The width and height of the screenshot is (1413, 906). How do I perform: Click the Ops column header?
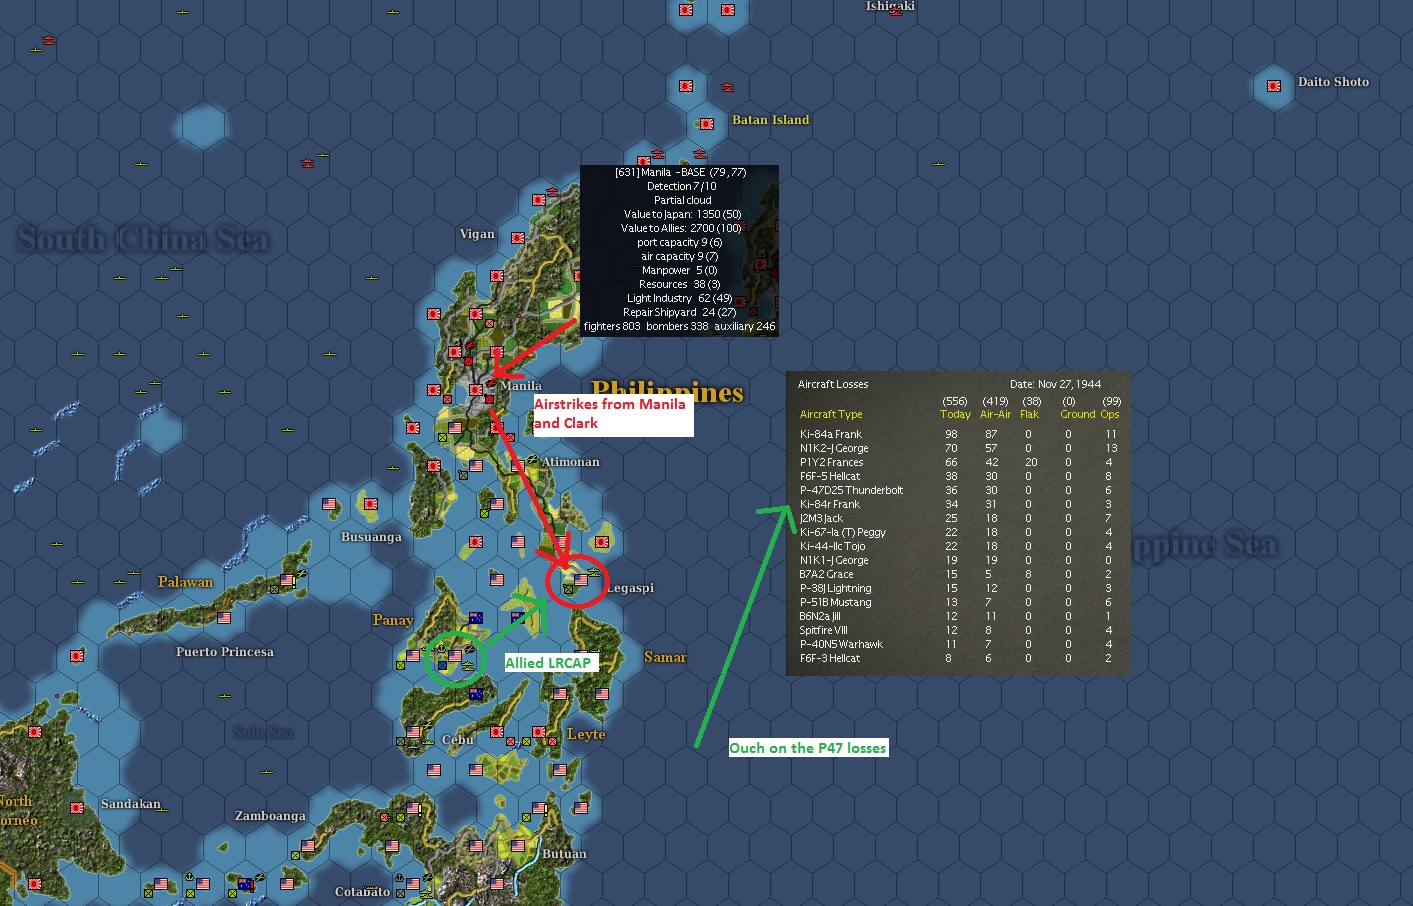[x=1110, y=414]
